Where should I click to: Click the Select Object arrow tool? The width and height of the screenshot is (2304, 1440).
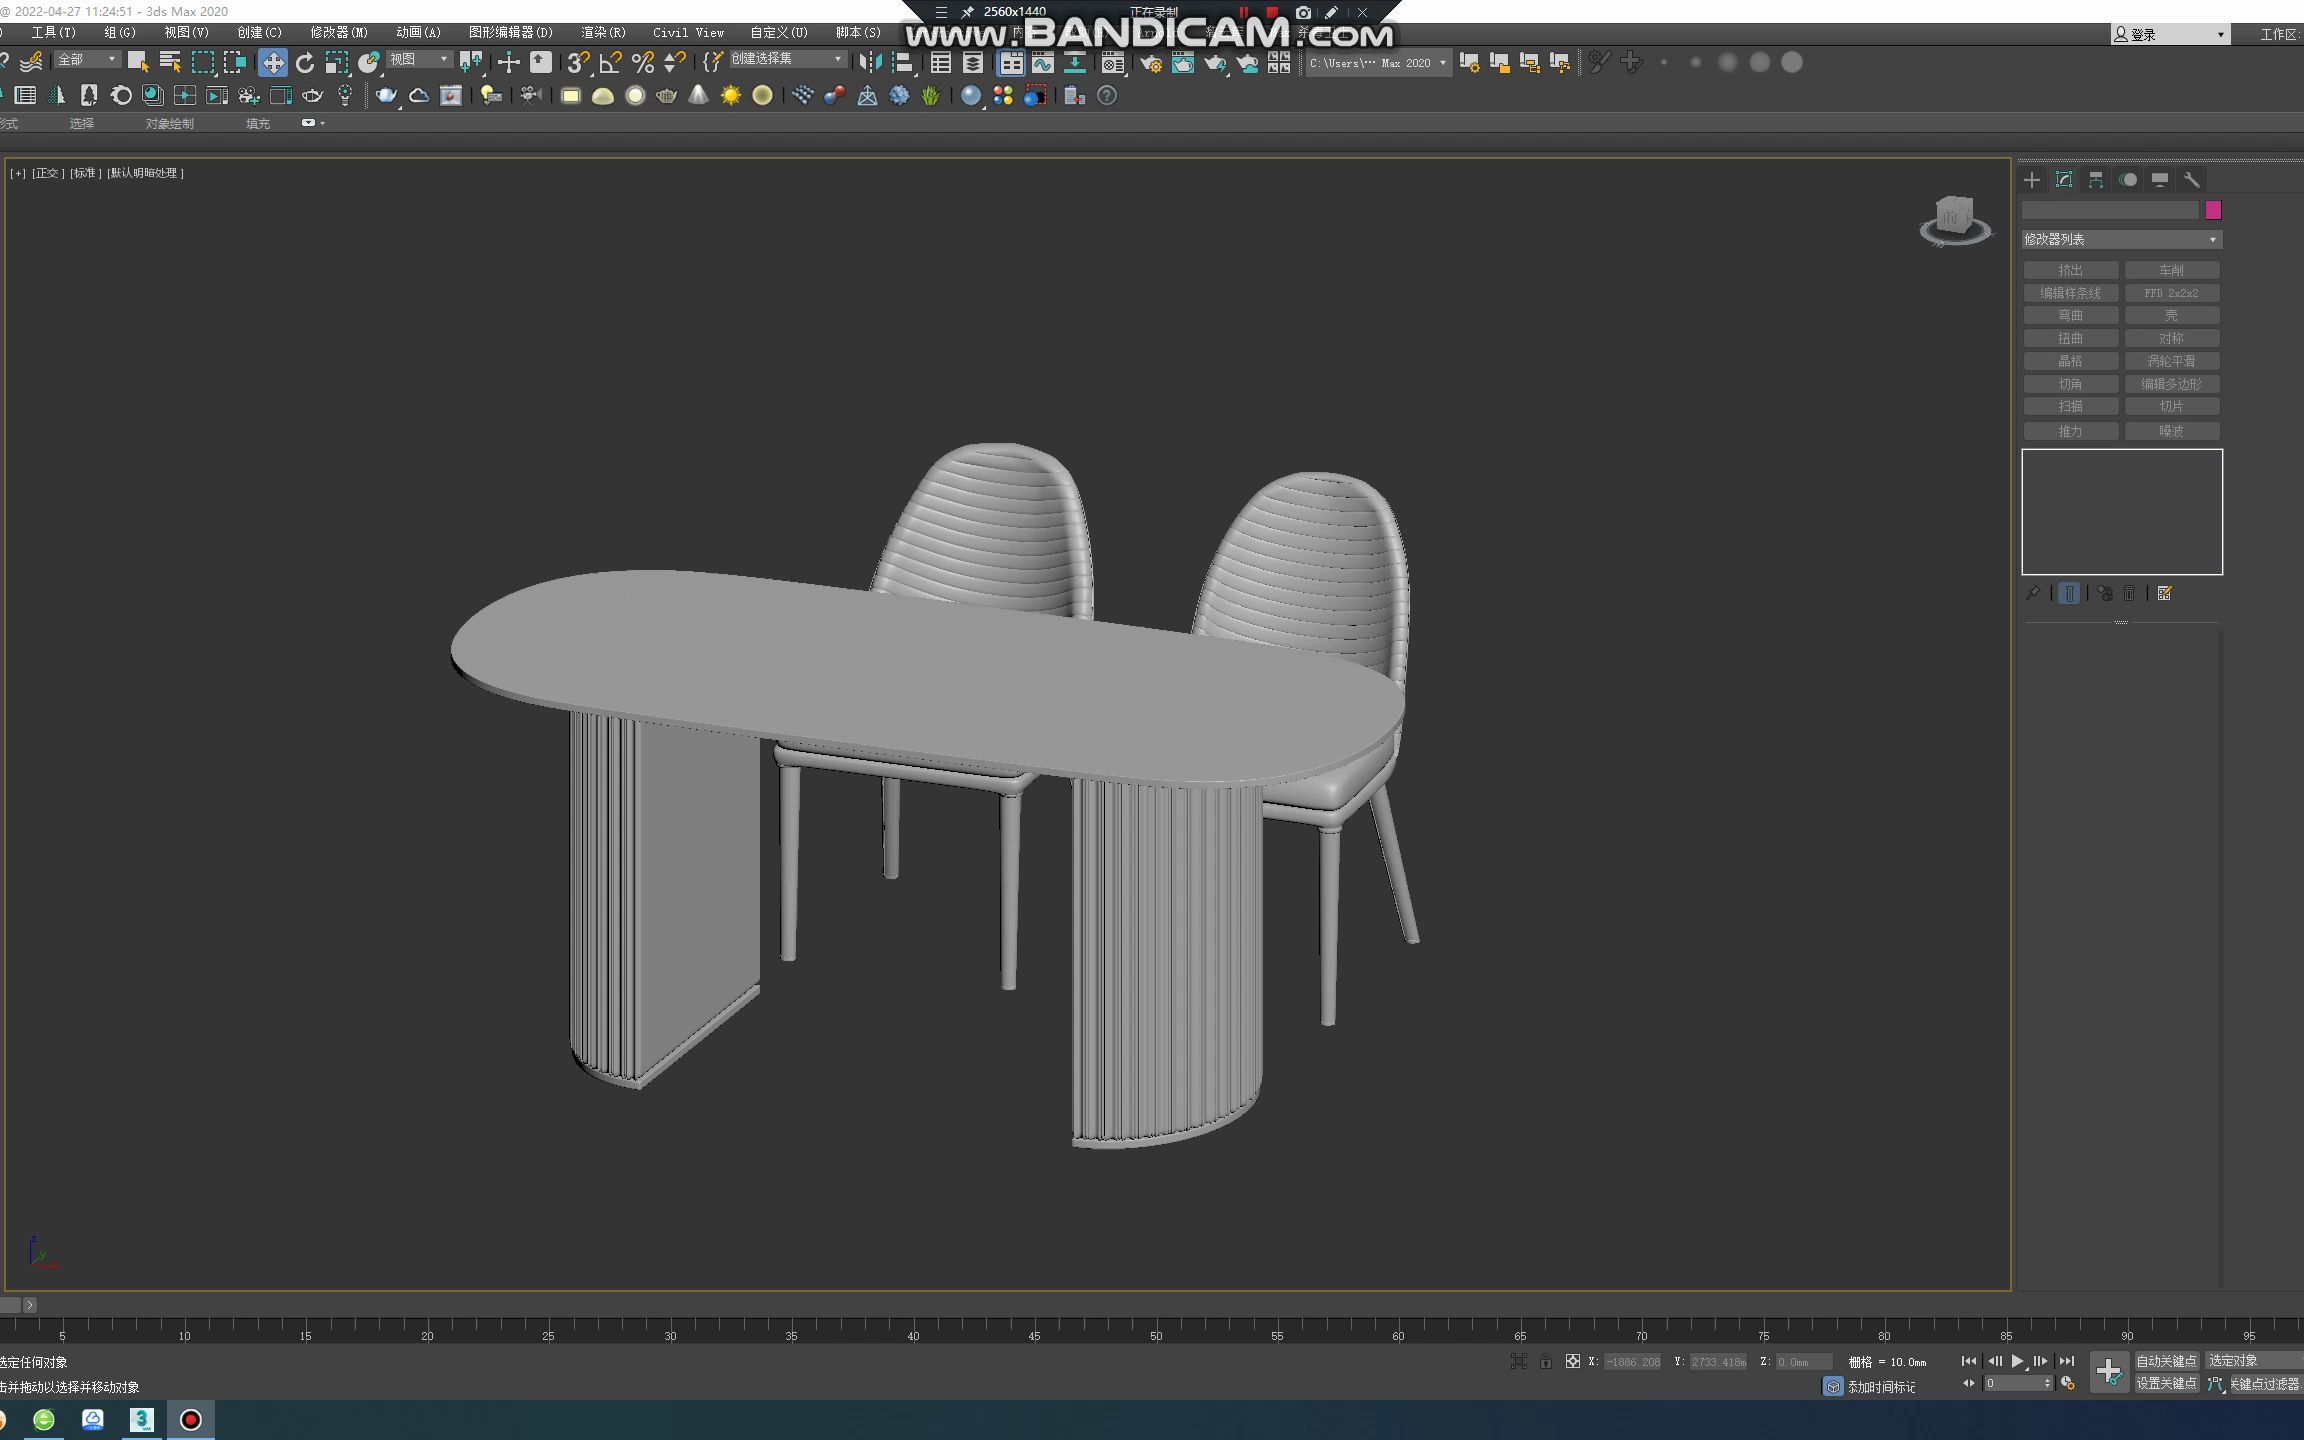pyautogui.click(x=138, y=62)
